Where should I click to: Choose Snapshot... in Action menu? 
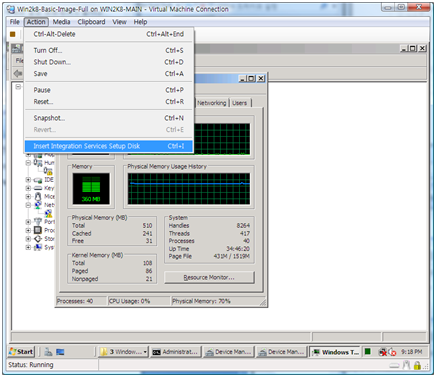coord(109,118)
